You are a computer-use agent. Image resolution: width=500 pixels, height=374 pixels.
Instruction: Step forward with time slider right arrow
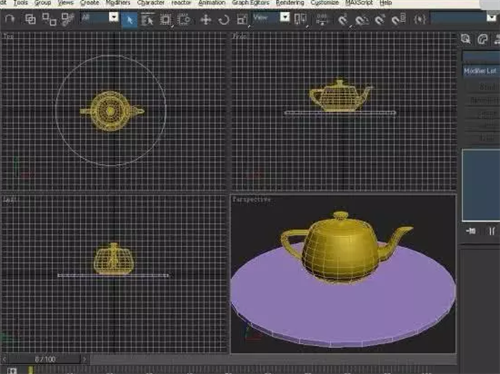85,359
